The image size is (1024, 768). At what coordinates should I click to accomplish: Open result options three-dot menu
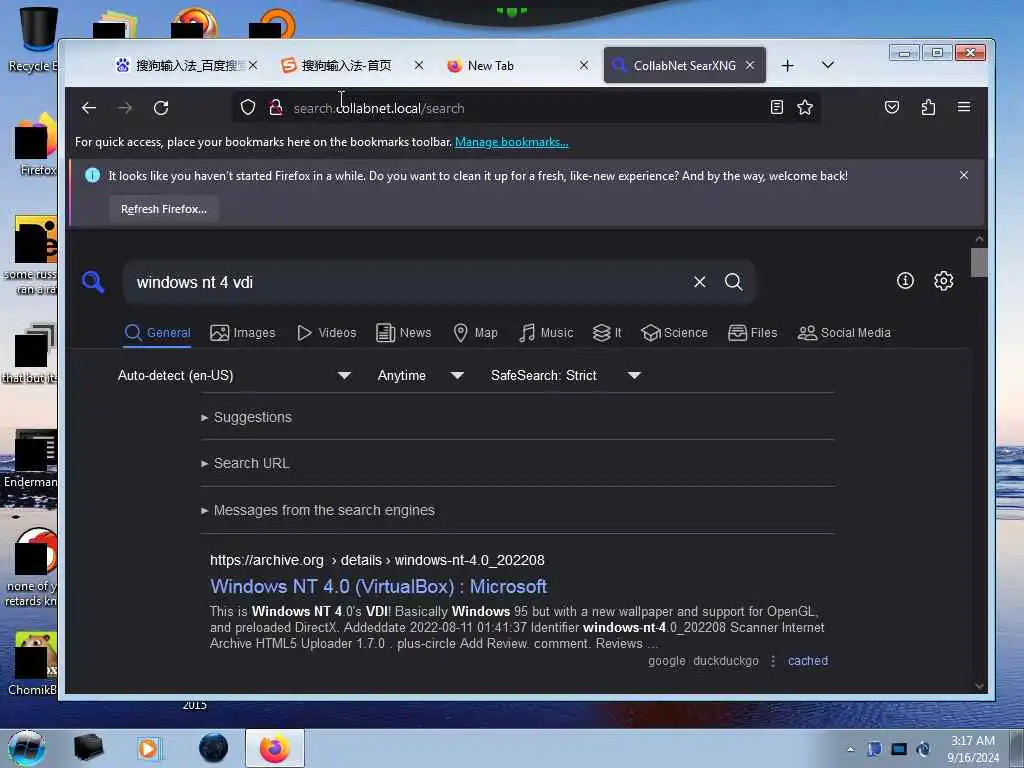pyautogui.click(x=773, y=661)
